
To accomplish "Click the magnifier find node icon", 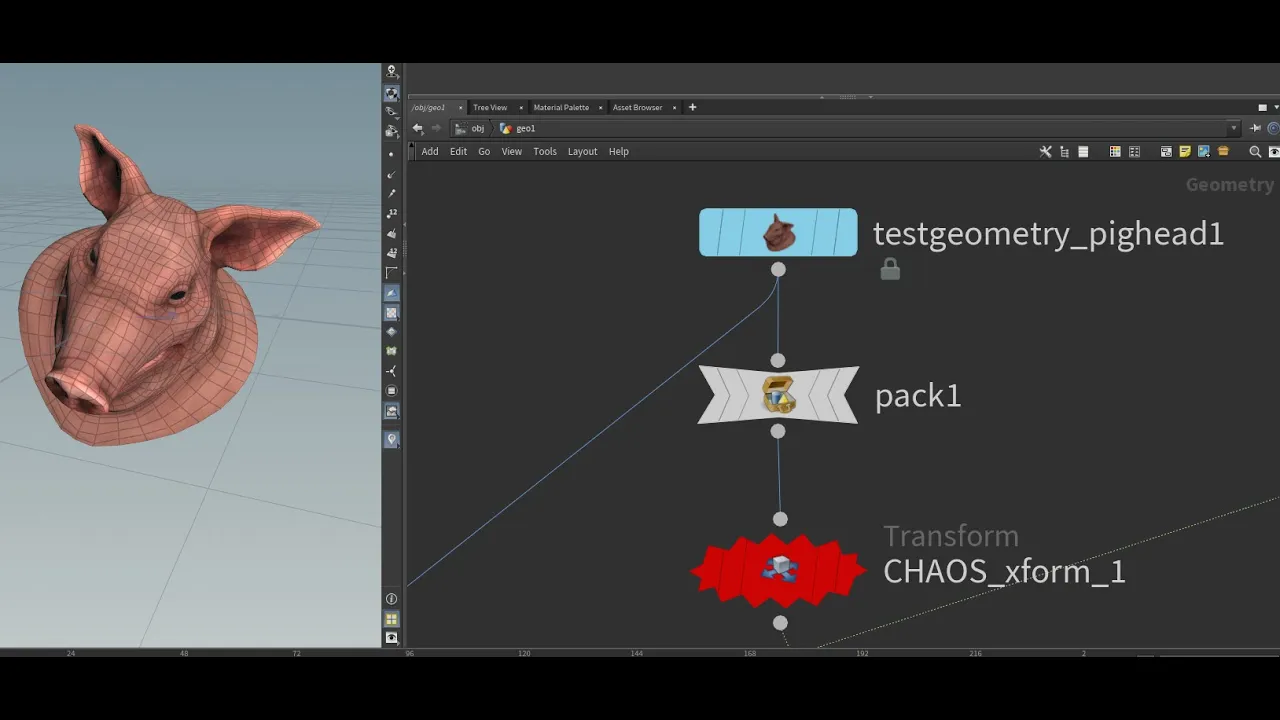I will pyautogui.click(x=1255, y=152).
